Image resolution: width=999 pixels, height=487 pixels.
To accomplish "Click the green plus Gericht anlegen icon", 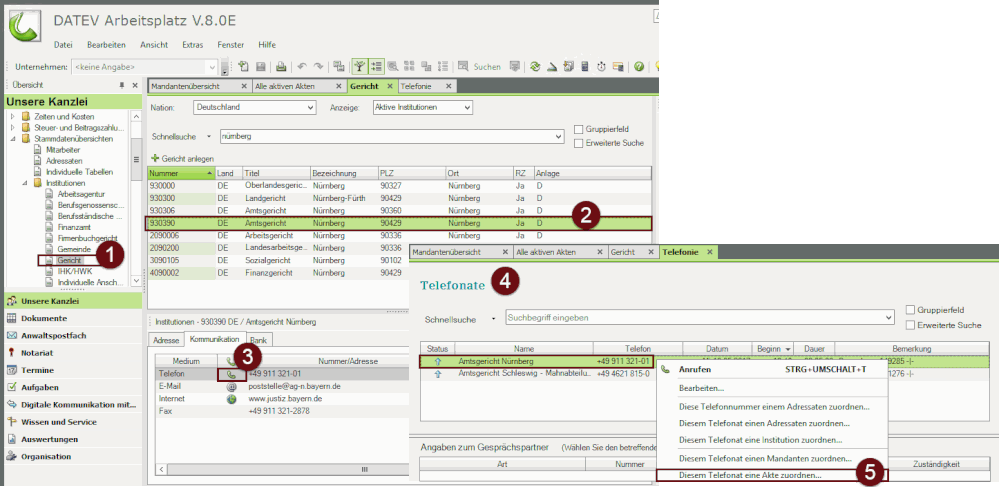I will coord(154,158).
